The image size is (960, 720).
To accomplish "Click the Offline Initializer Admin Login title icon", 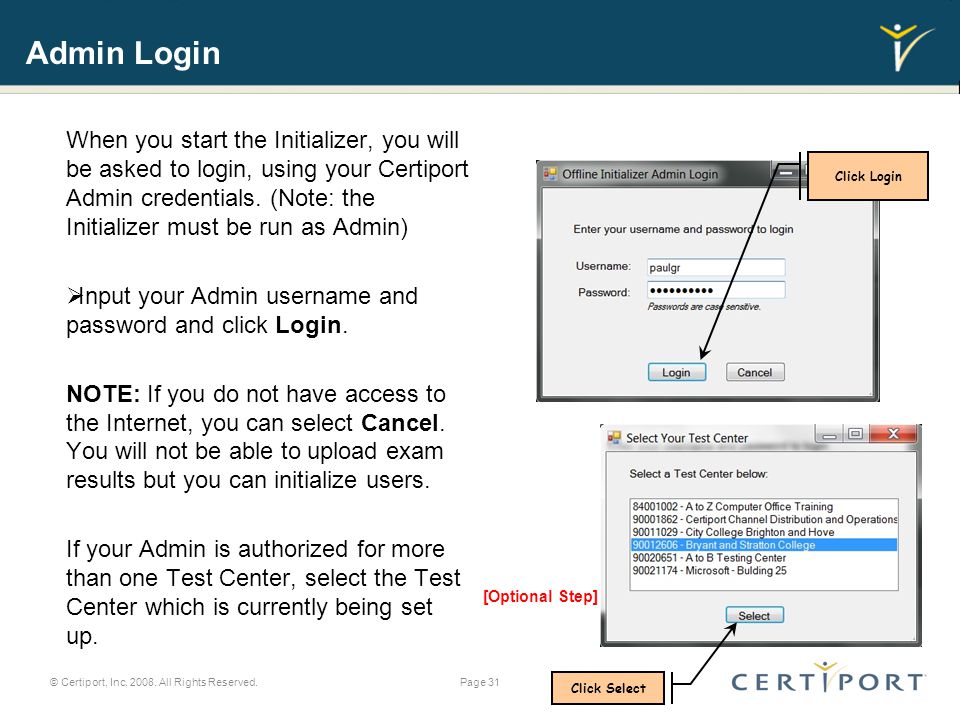I will pos(550,174).
